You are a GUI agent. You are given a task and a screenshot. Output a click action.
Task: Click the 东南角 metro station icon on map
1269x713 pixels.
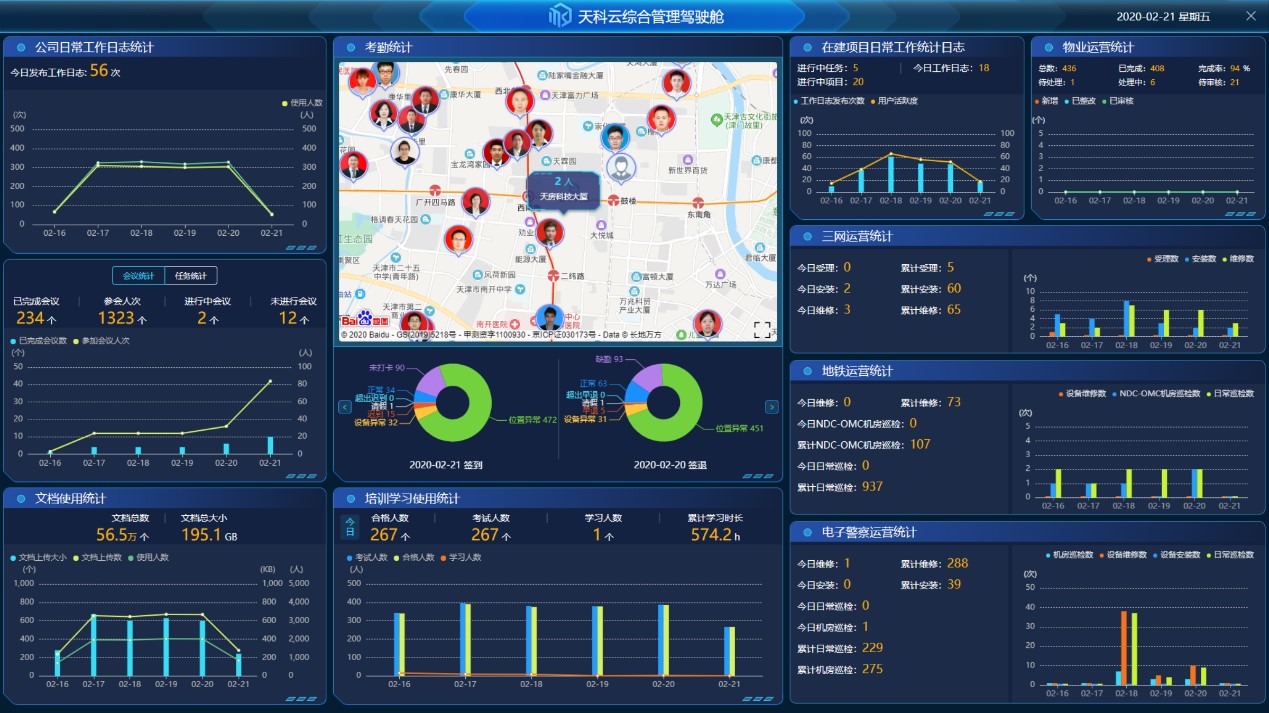coord(697,199)
